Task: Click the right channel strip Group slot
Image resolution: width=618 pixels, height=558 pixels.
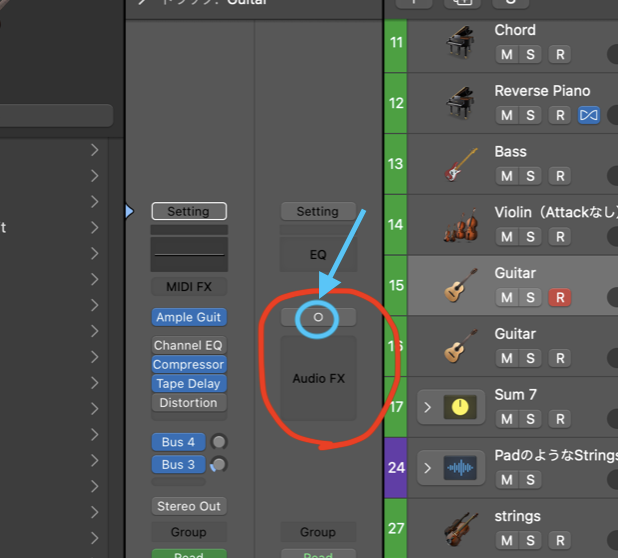Action: pyautogui.click(x=318, y=532)
